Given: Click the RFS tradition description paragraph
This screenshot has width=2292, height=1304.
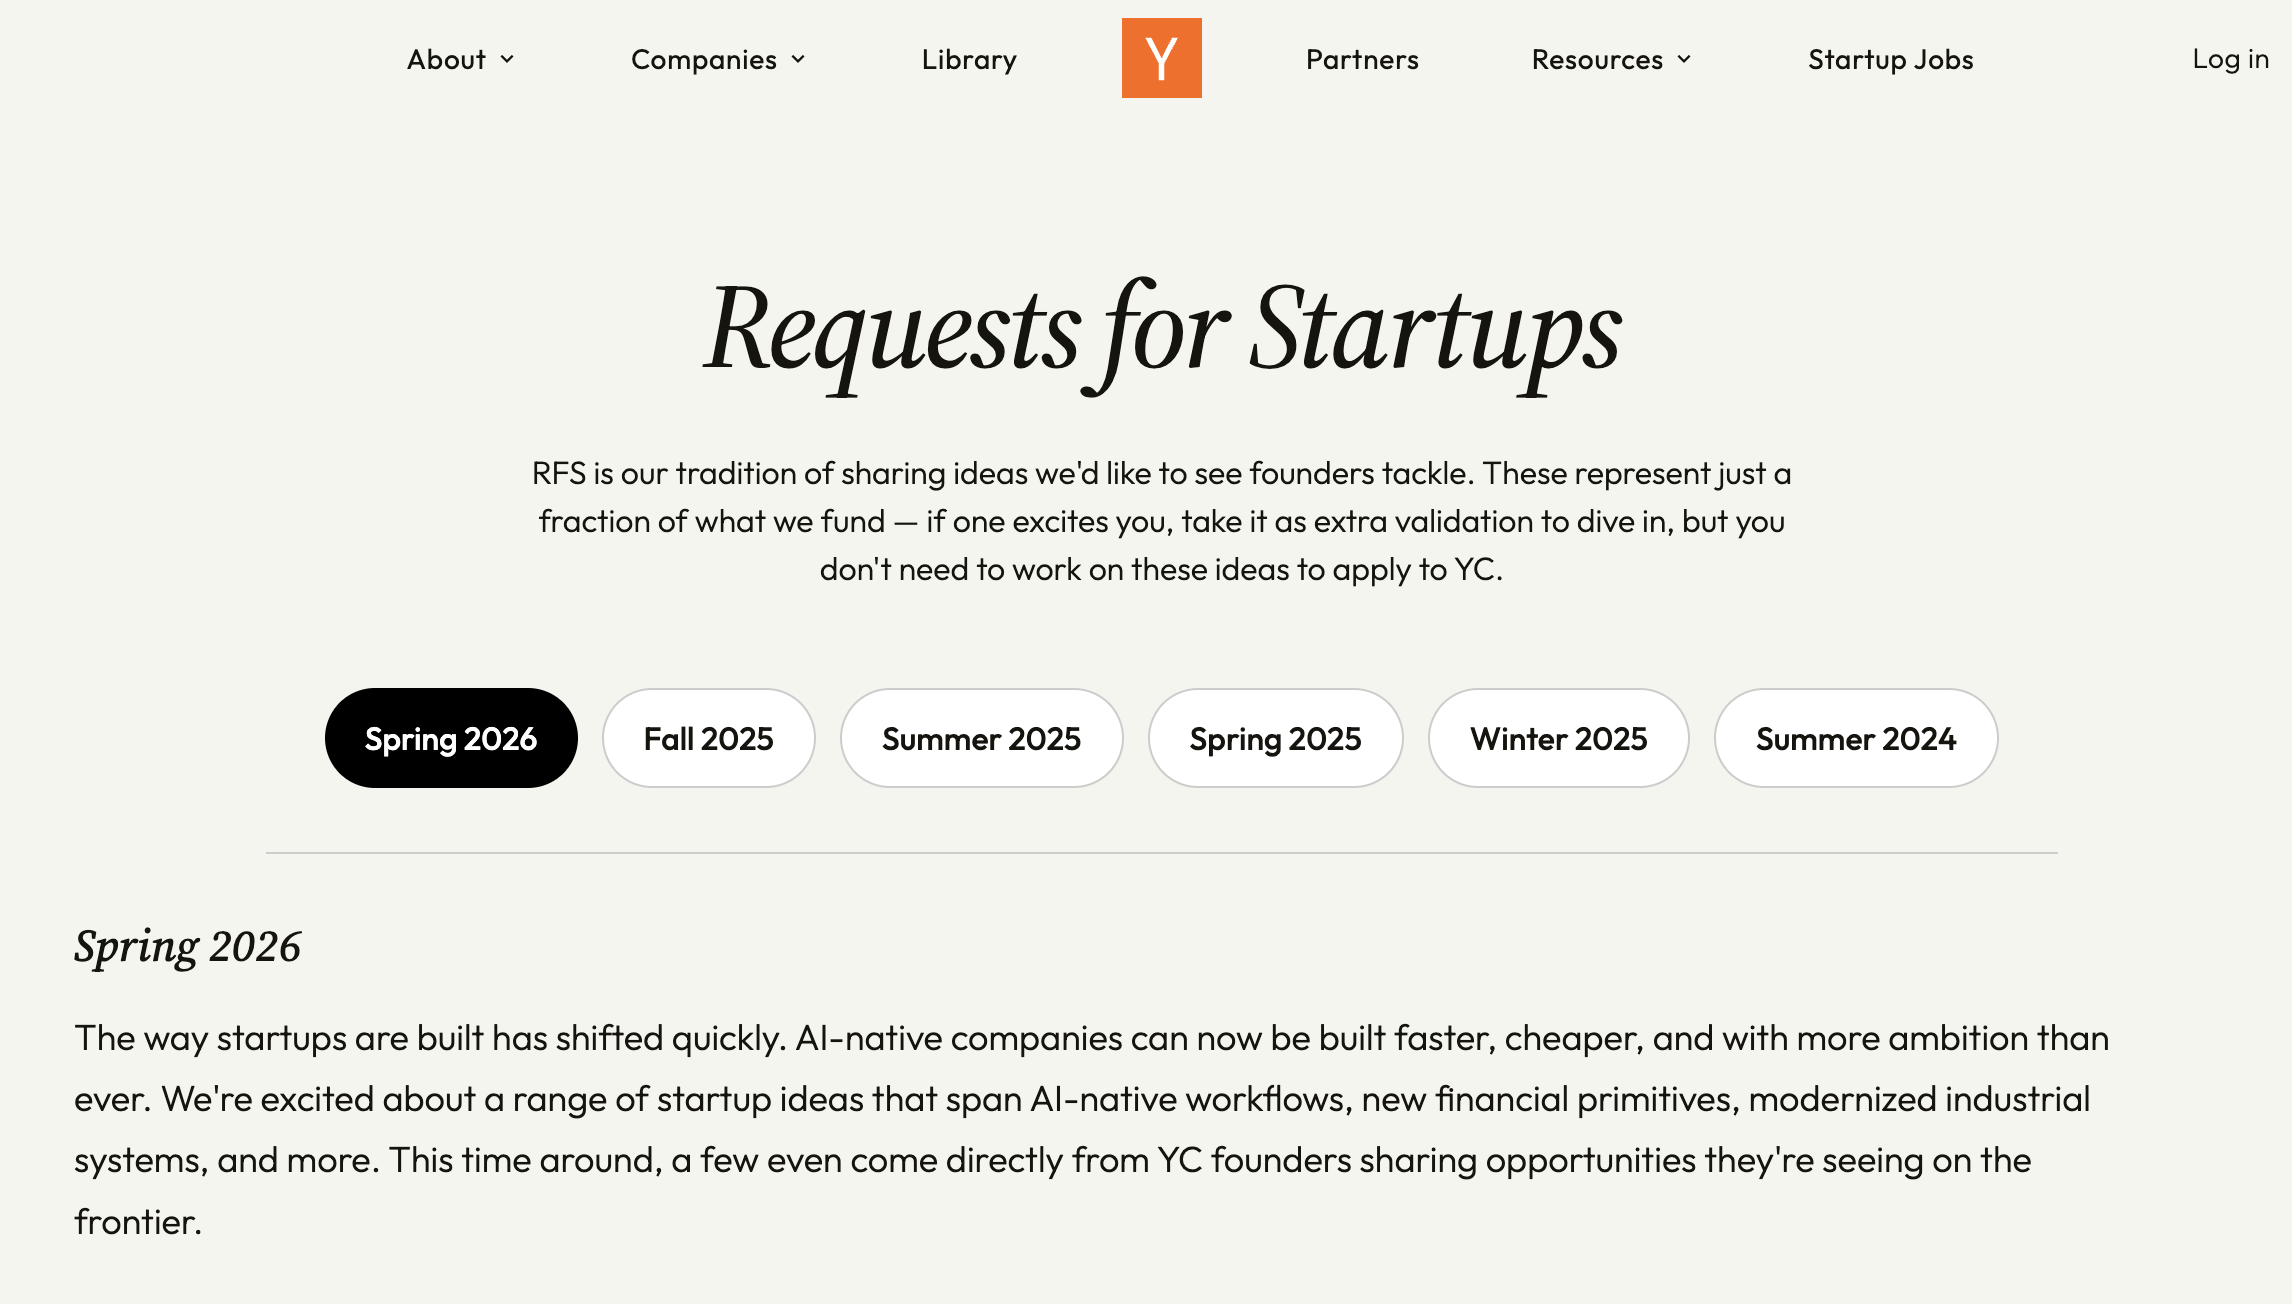Looking at the screenshot, I should click(x=1161, y=521).
